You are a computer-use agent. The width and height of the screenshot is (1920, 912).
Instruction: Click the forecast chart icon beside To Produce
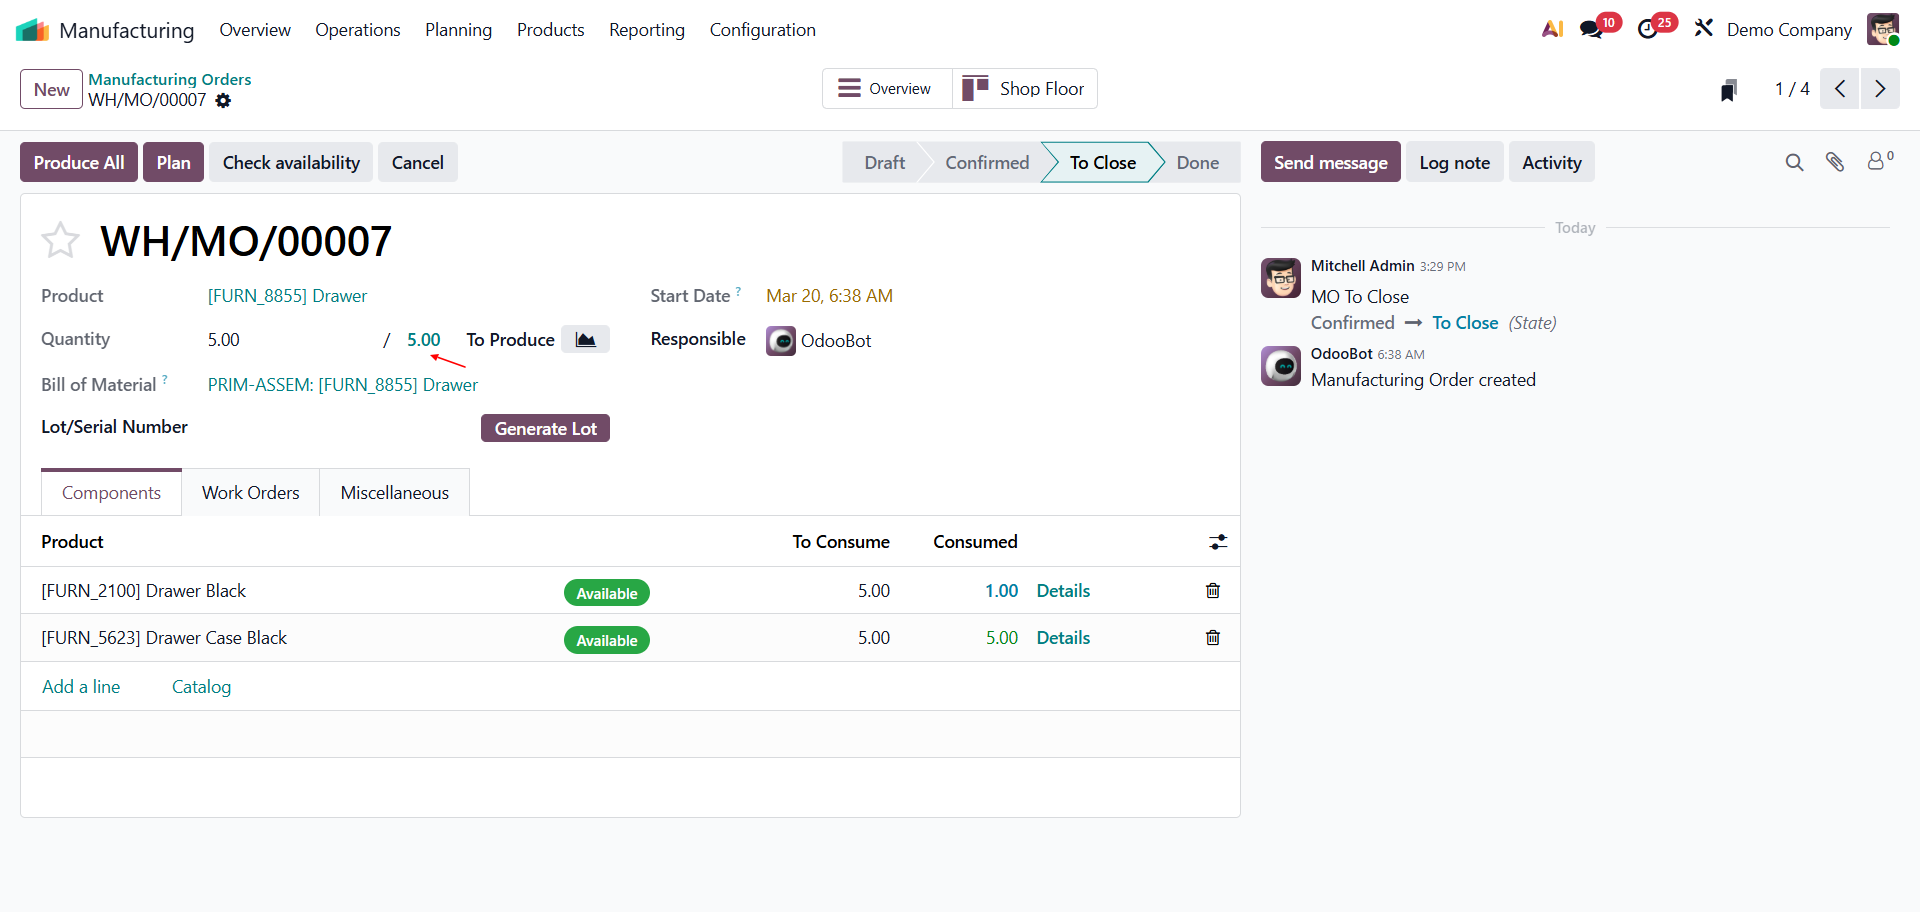pos(585,340)
